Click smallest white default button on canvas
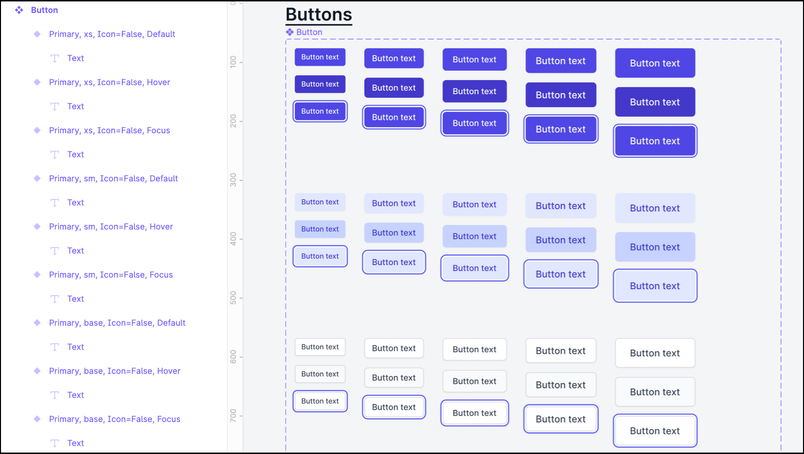Image resolution: width=804 pixels, height=454 pixels. (320, 347)
